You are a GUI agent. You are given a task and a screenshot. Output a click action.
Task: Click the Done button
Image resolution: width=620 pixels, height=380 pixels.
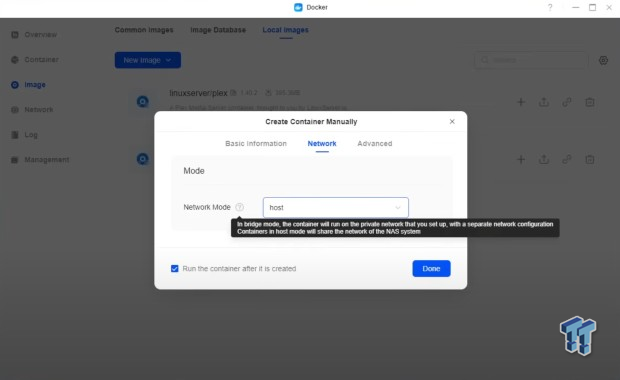(x=431, y=268)
